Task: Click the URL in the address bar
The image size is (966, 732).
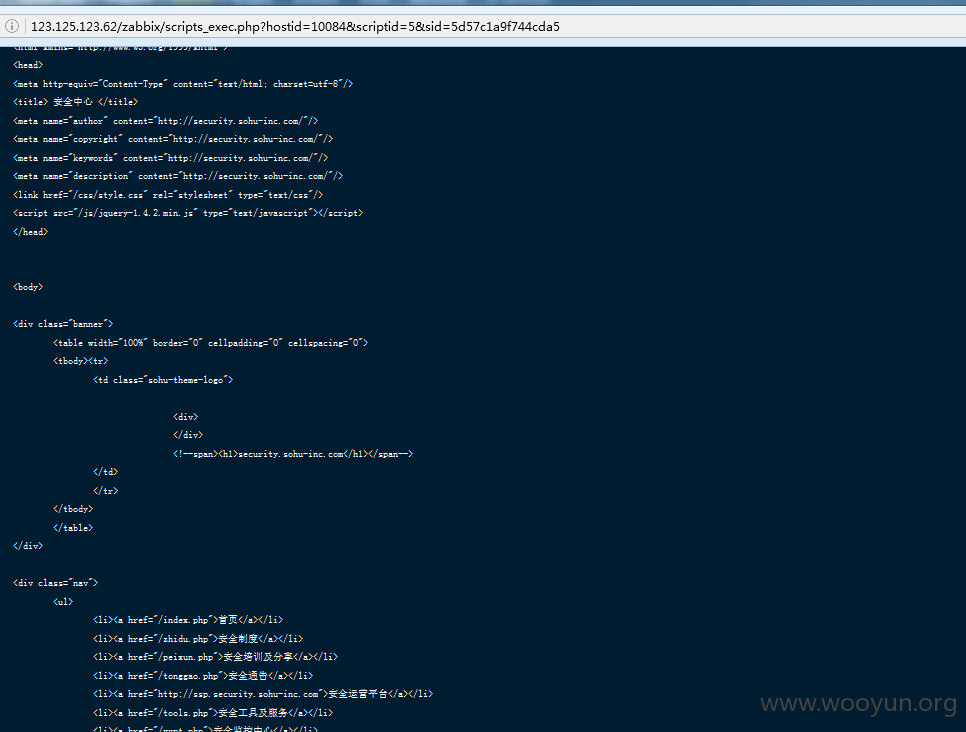Action: coord(295,26)
